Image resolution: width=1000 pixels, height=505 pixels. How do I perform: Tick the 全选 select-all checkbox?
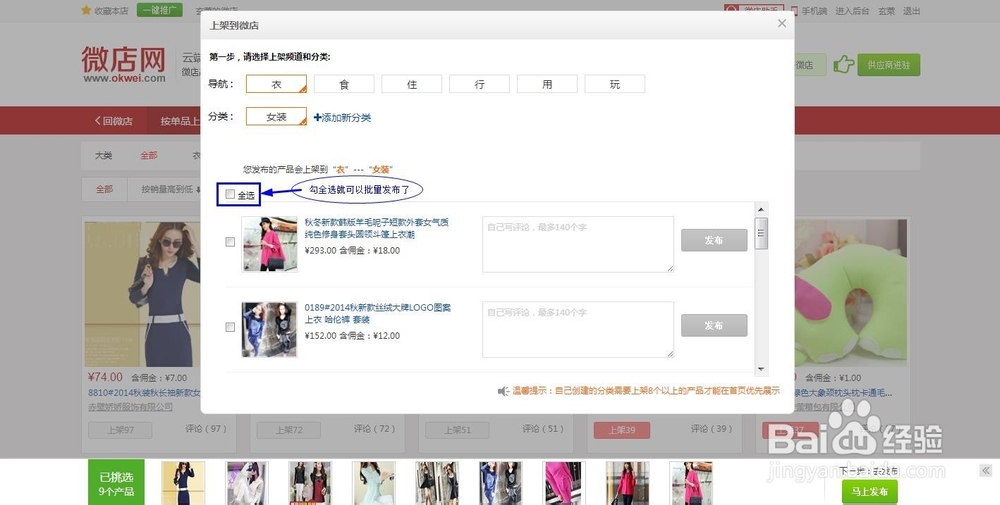pos(230,194)
